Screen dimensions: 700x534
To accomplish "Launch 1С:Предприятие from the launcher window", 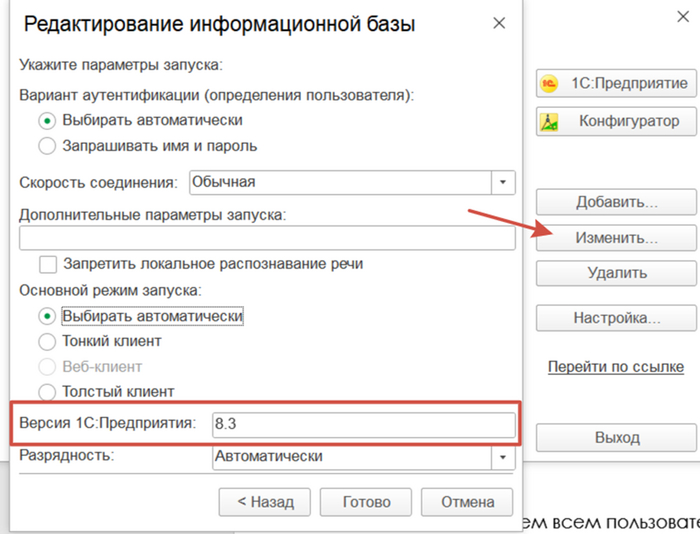I will pyautogui.click(x=616, y=83).
